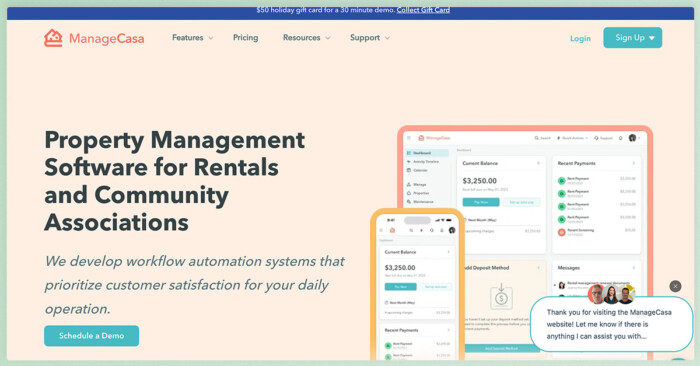Screen dimensions: 700x366
Task: Click the deposit dollar icon in preview
Action: (x=501, y=296)
